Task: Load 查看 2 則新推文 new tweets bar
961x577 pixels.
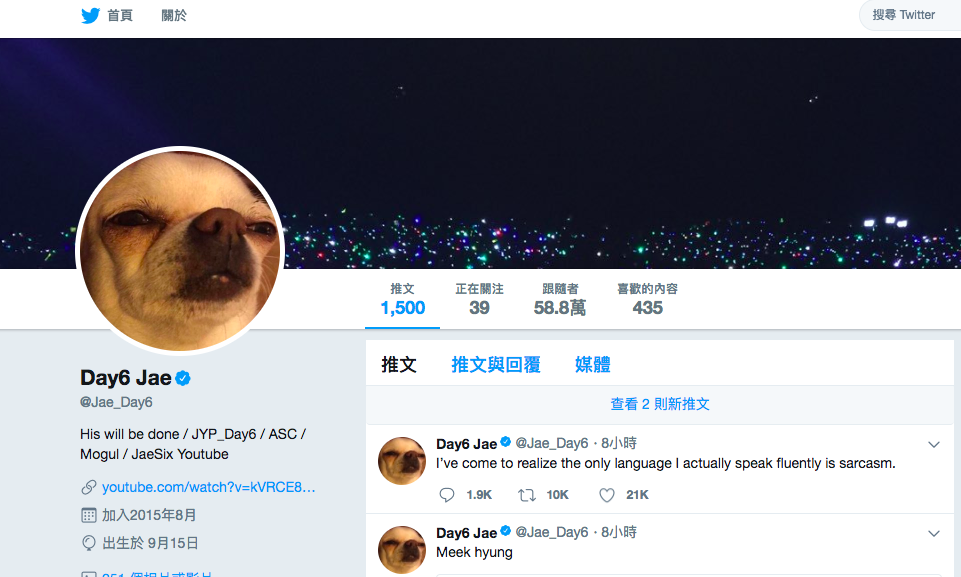Action: click(x=659, y=404)
